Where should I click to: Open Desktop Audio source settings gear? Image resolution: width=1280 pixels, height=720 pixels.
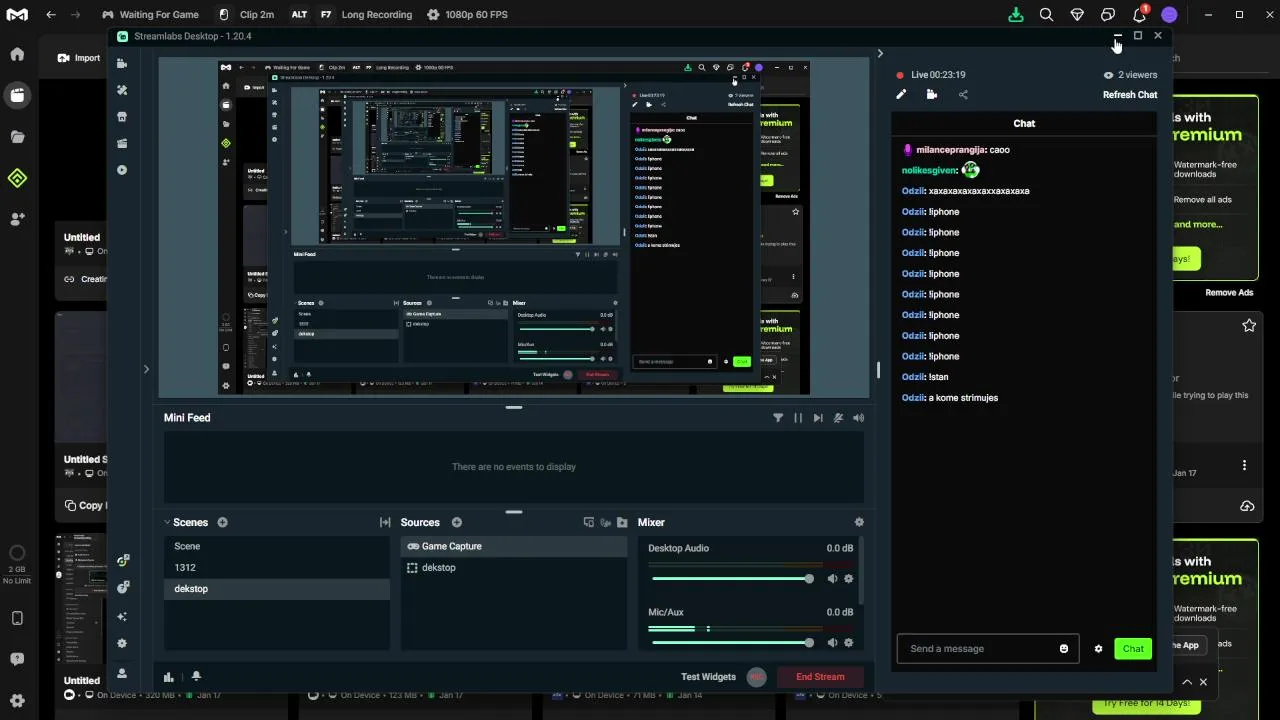(849, 579)
